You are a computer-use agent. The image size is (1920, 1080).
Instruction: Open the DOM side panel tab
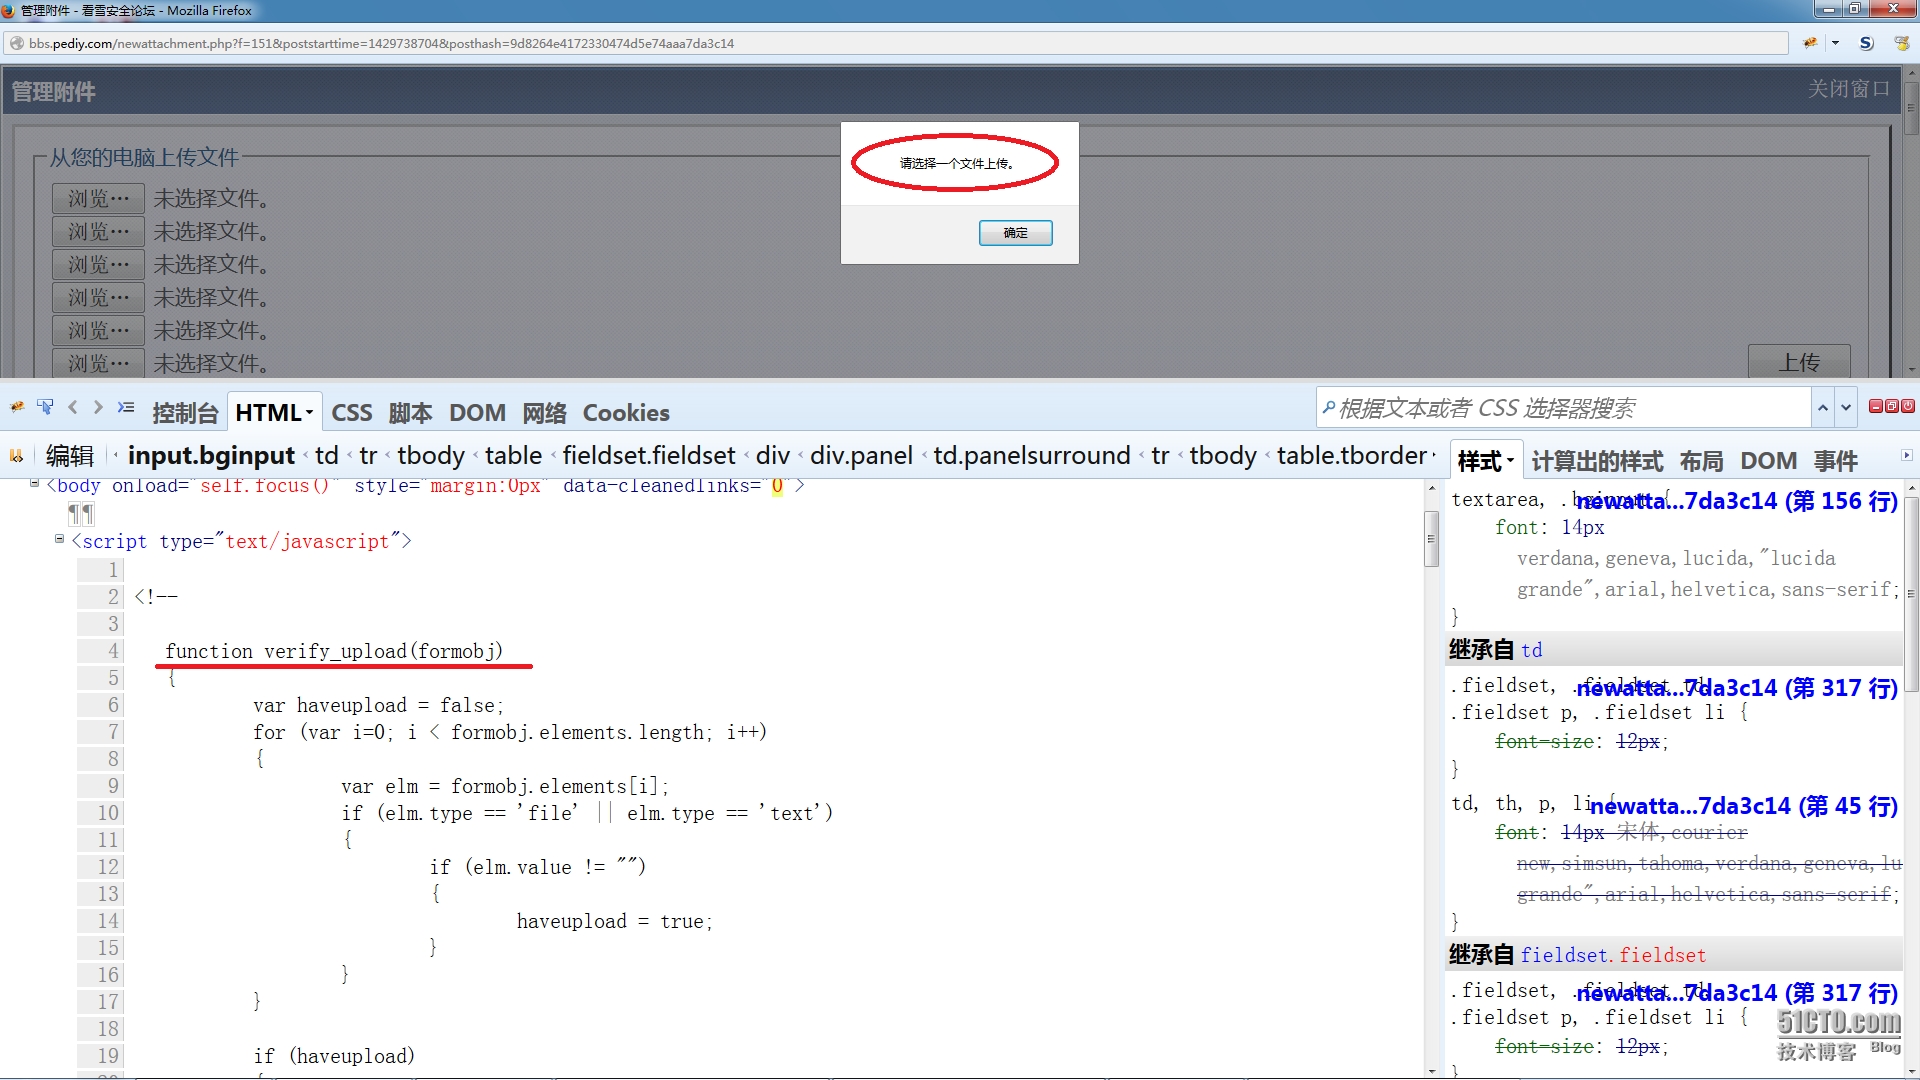(1768, 461)
